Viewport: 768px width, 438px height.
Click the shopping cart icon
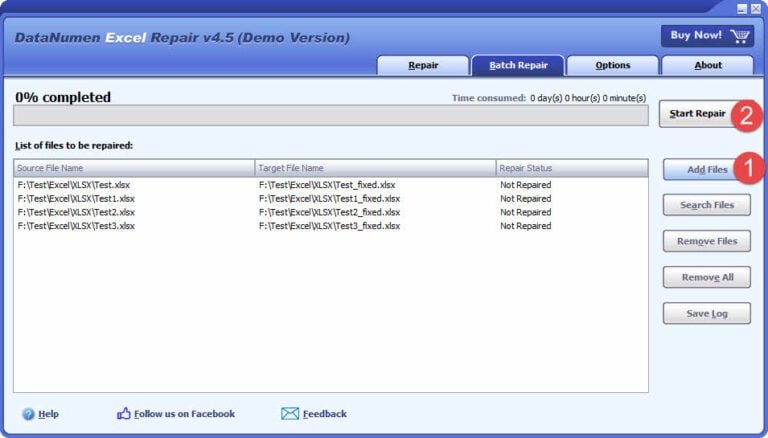pyautogui.click(x=740, y=36)
